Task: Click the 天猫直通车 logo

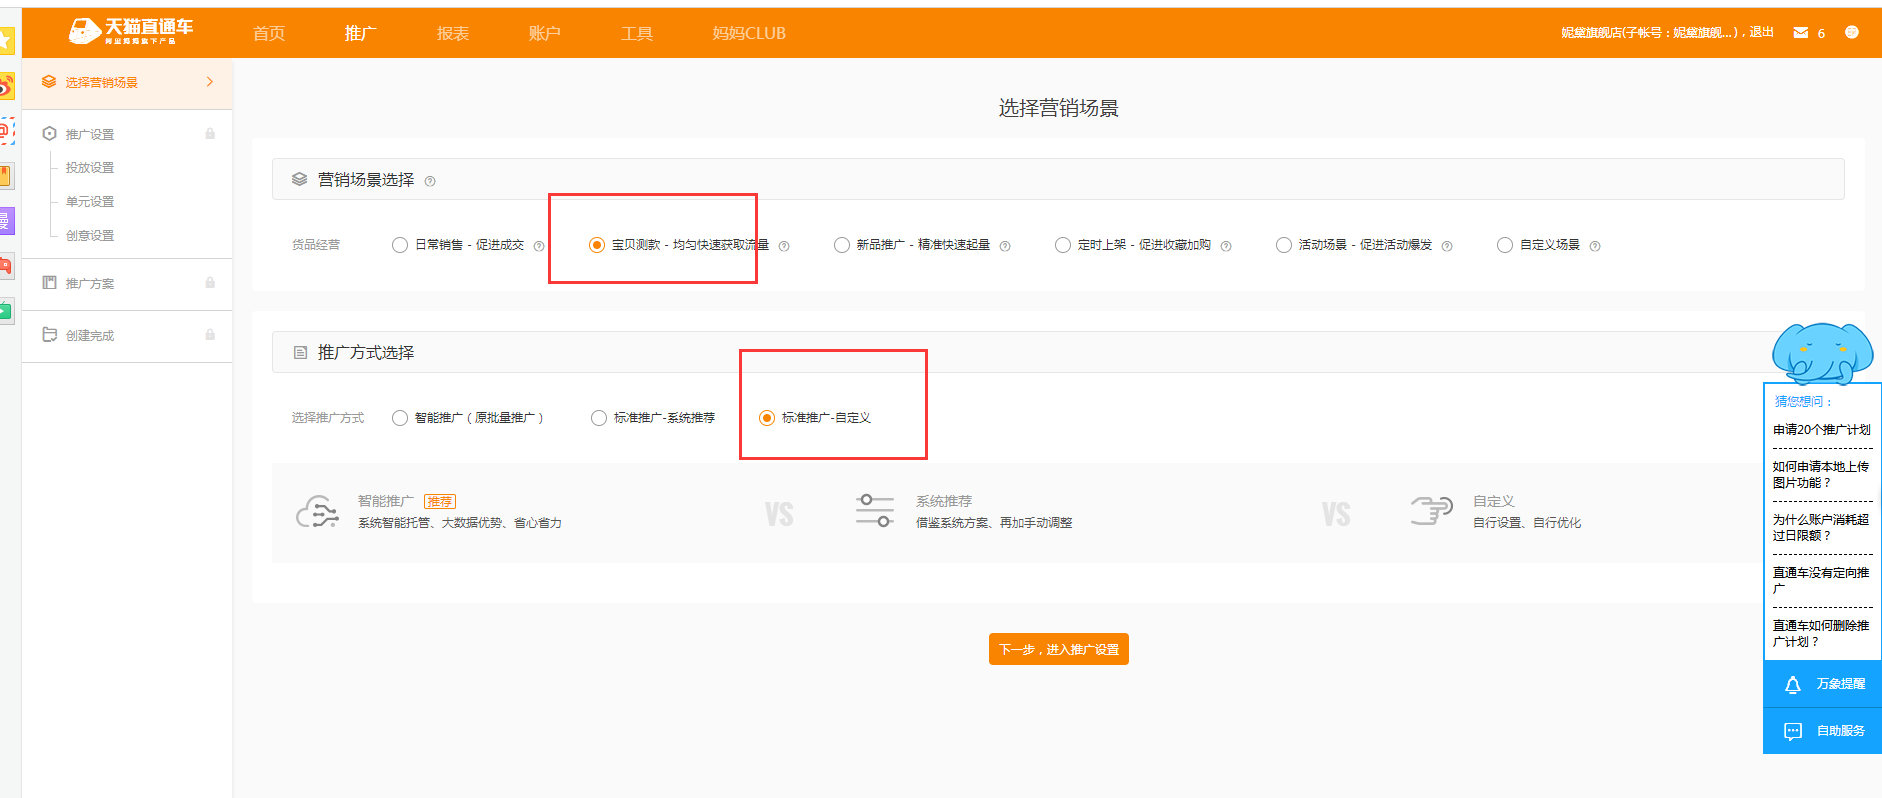Action: (130, 31)
